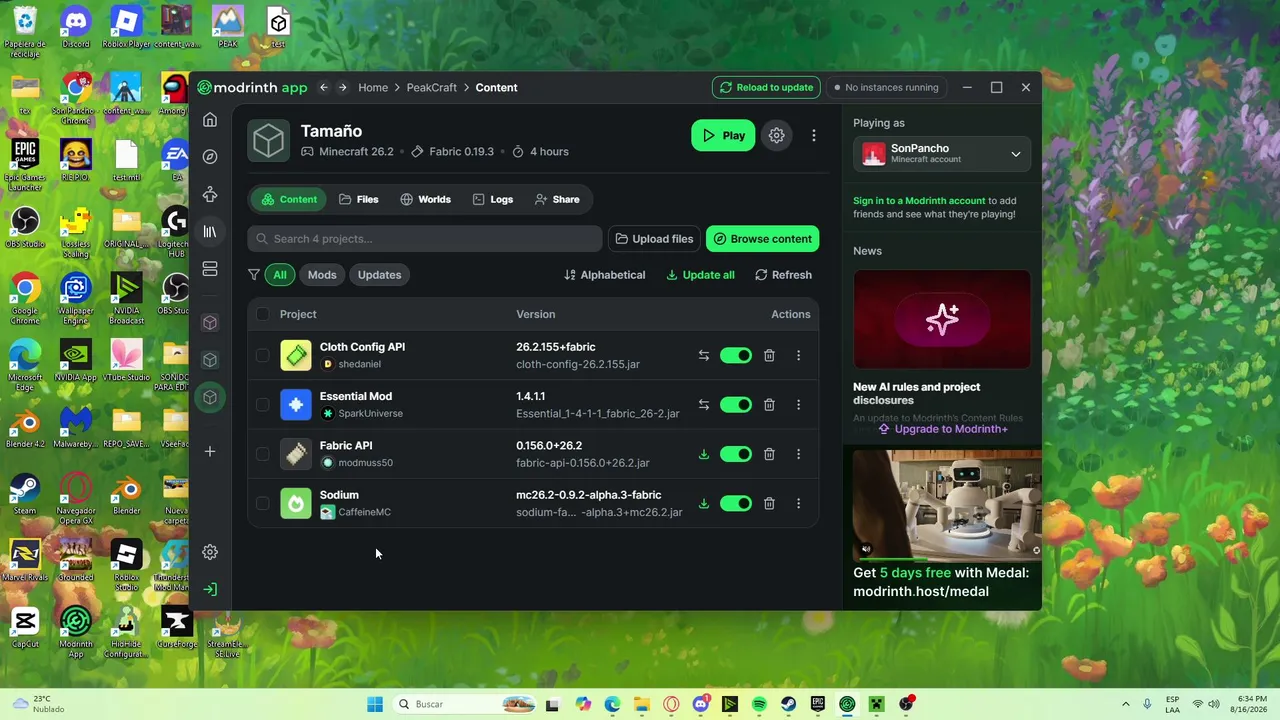Switch to the Files tab

tap(358, 199)
